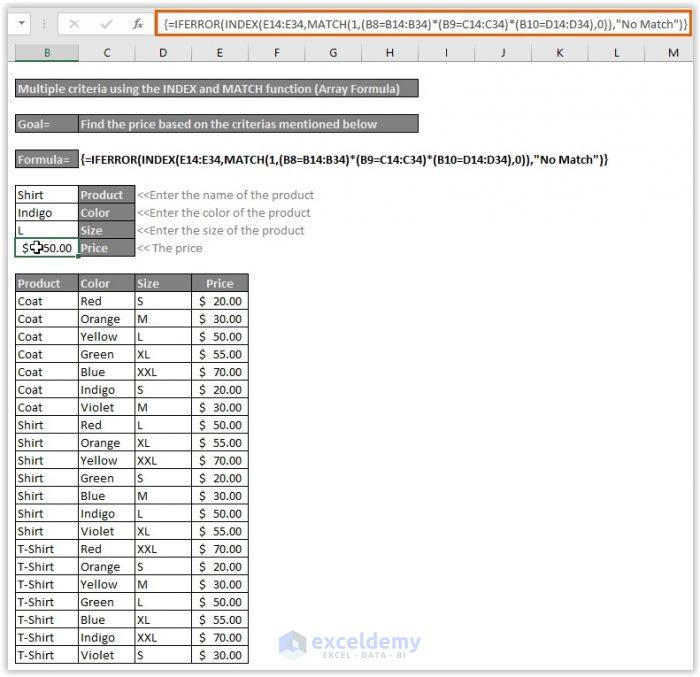
Task: Select the 'Indigo' cell in the Shirt L row
Action: (107, 514)
